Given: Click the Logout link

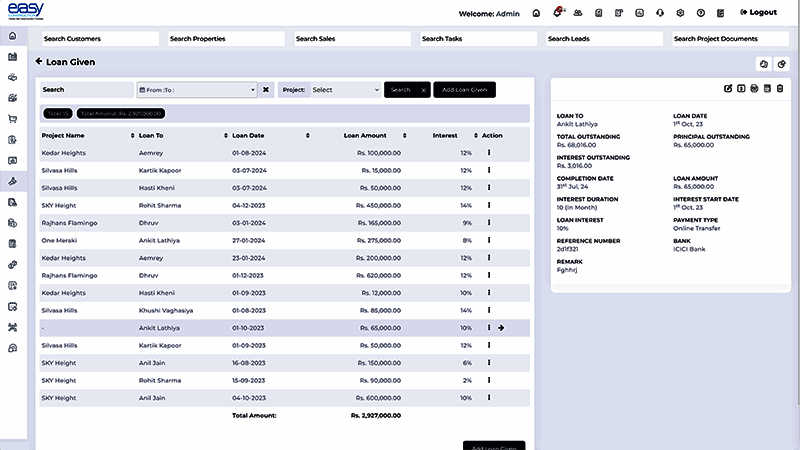Looking at the screenshot, I should tap(759, 12).
